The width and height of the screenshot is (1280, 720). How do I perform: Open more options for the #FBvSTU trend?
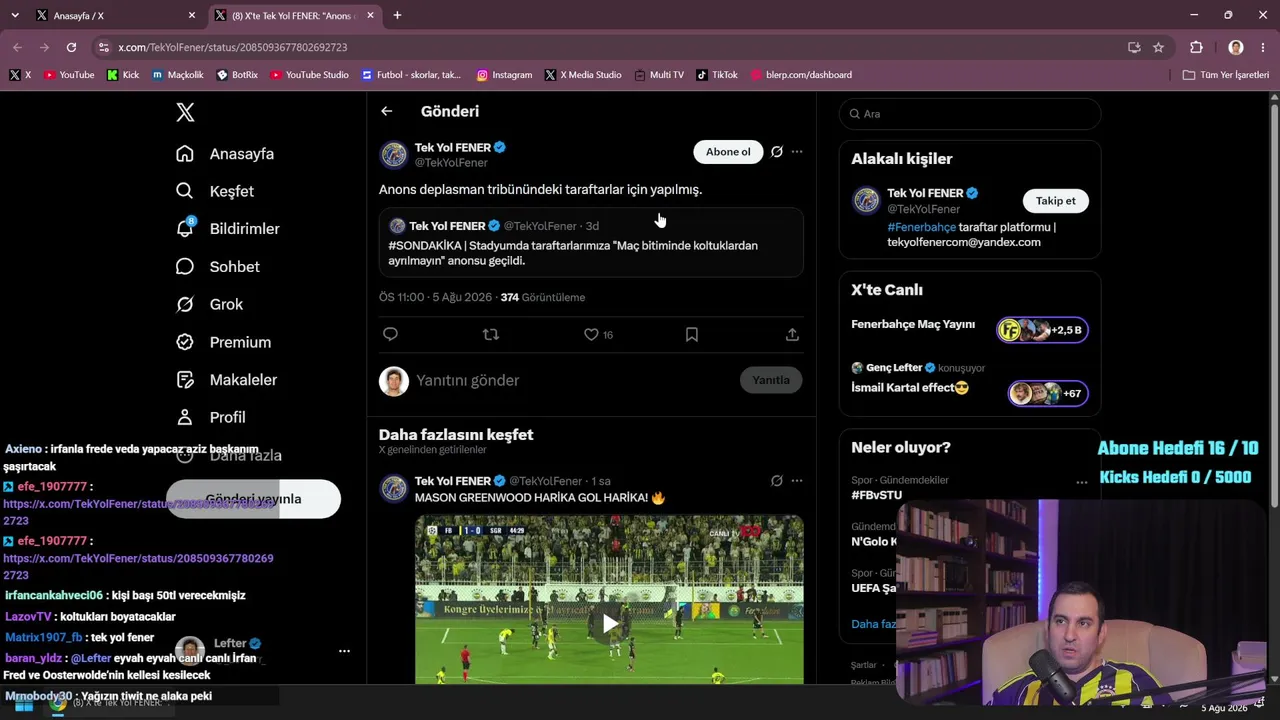click(x=1081, y=483)
